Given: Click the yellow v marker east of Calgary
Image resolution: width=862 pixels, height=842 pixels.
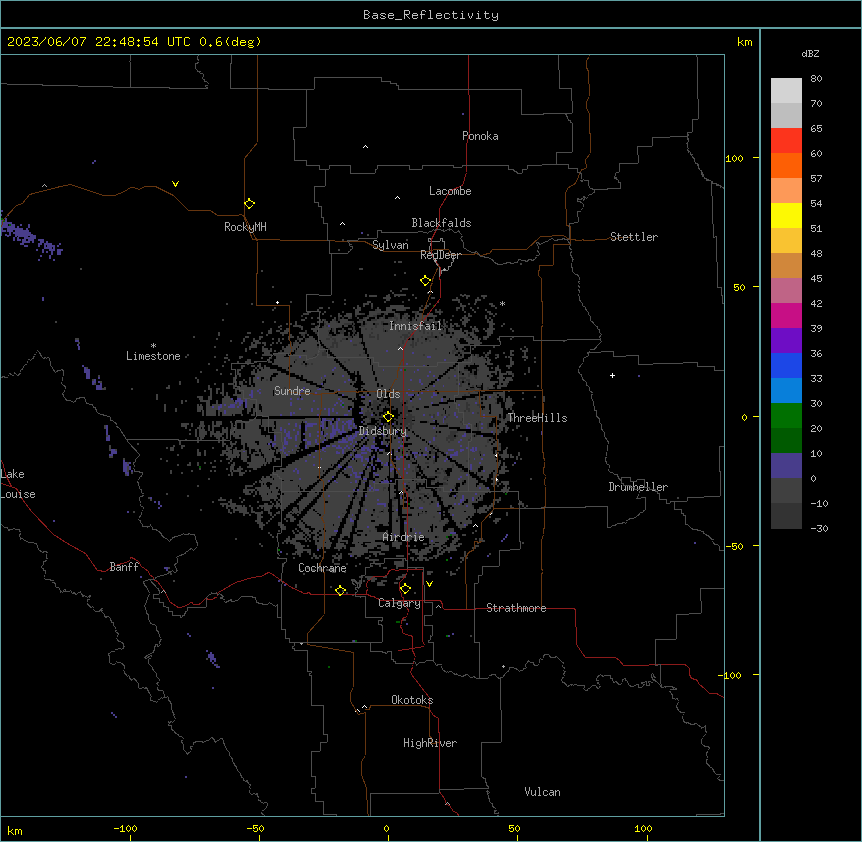Looking at the screenshot, I should tap(429, 584).
